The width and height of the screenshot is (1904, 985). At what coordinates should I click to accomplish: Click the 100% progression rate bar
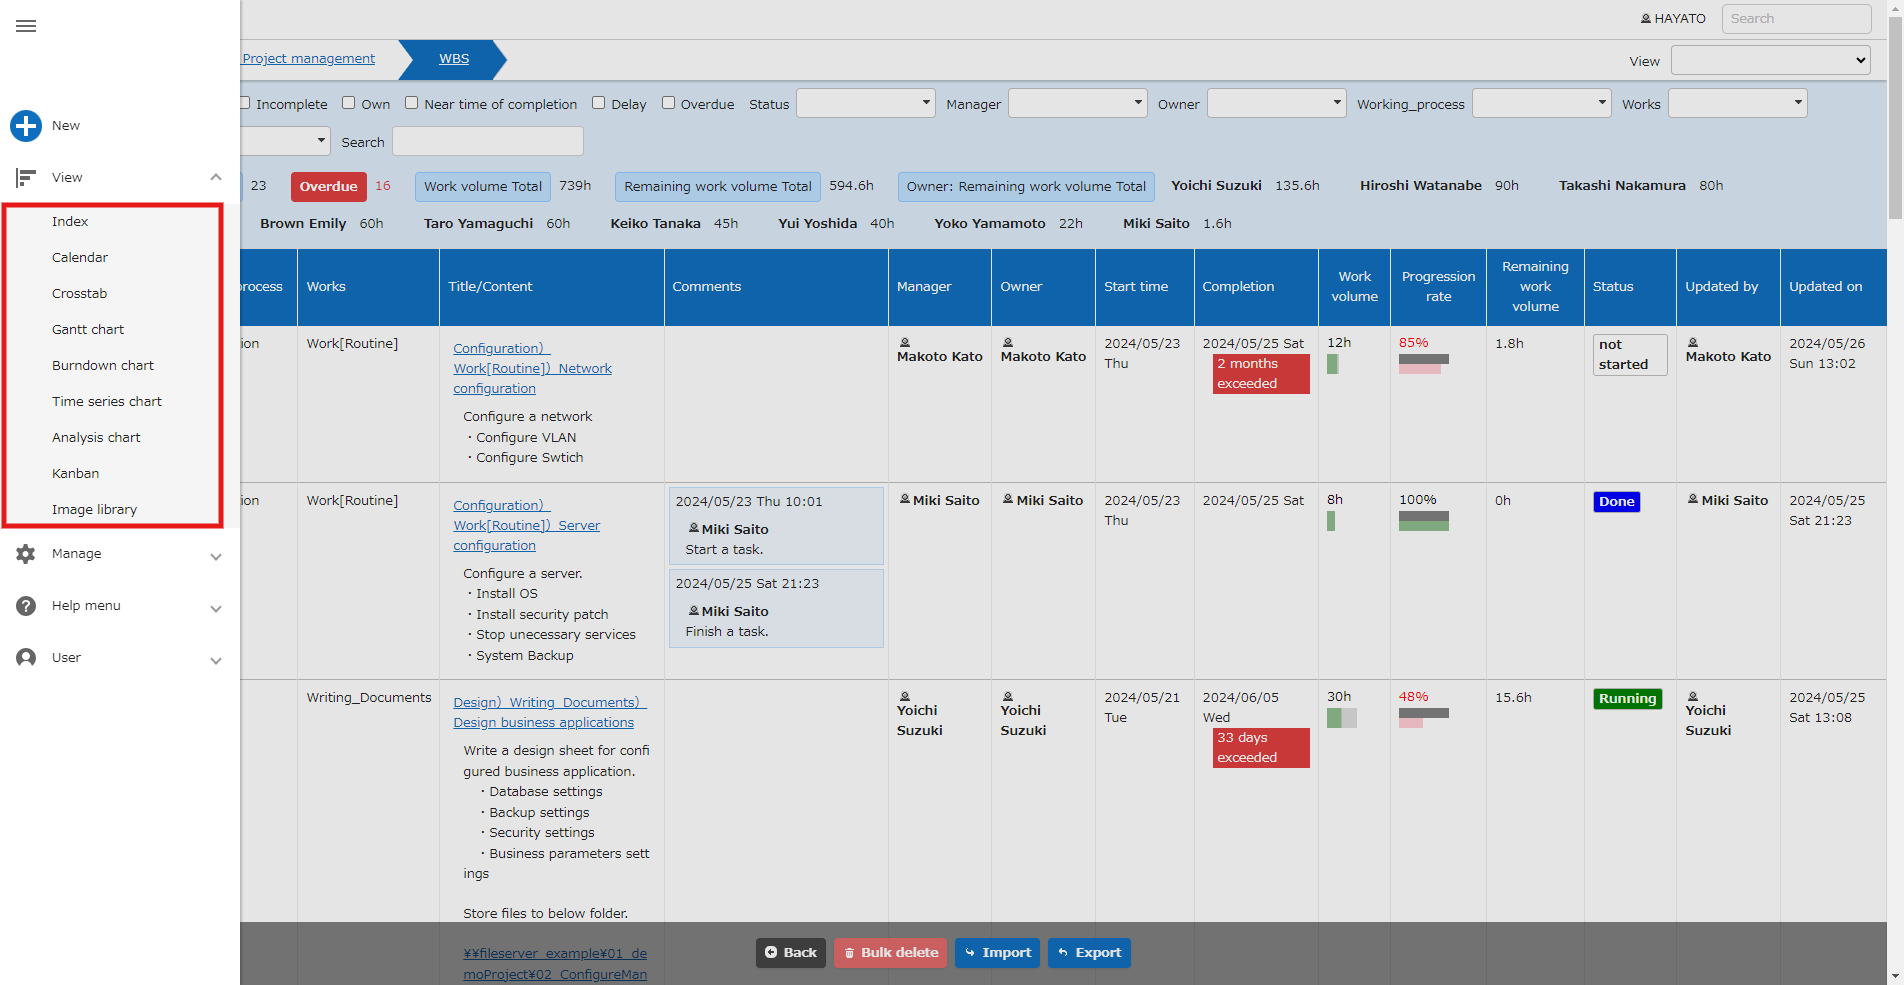coord(1424,521)
